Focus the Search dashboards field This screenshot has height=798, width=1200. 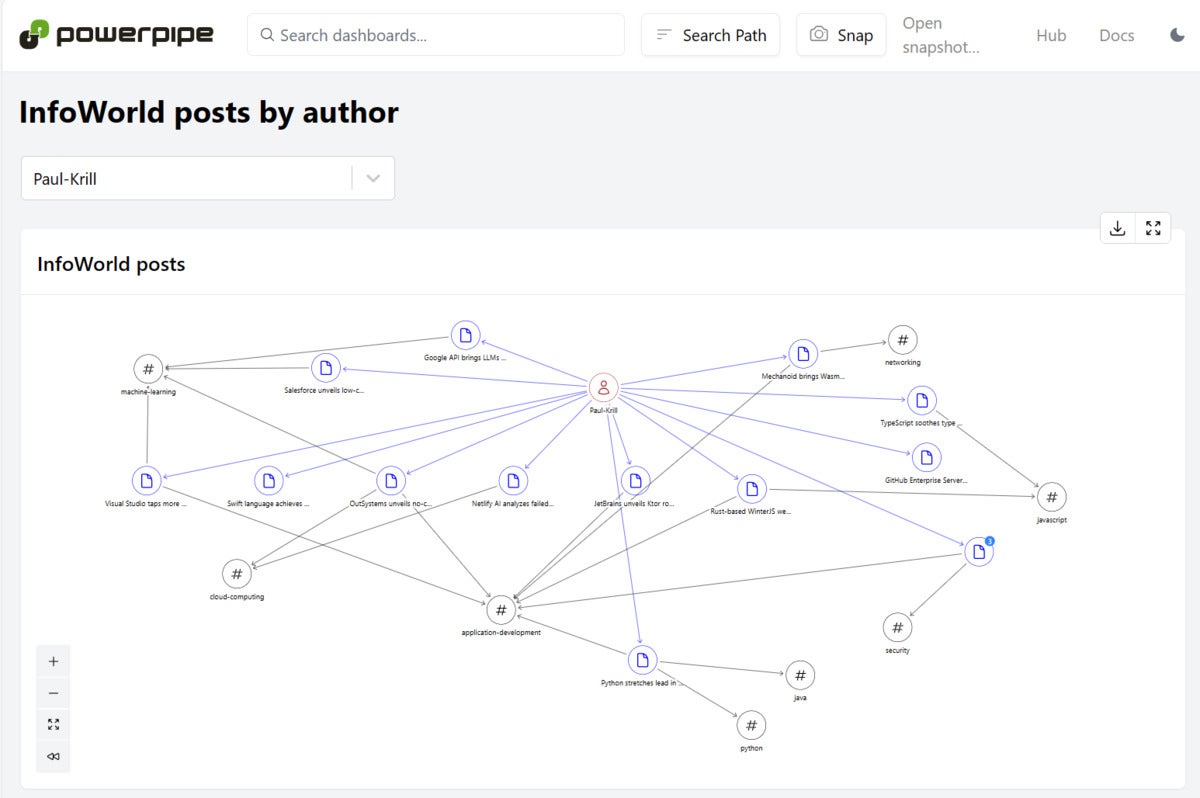(436, 35)
